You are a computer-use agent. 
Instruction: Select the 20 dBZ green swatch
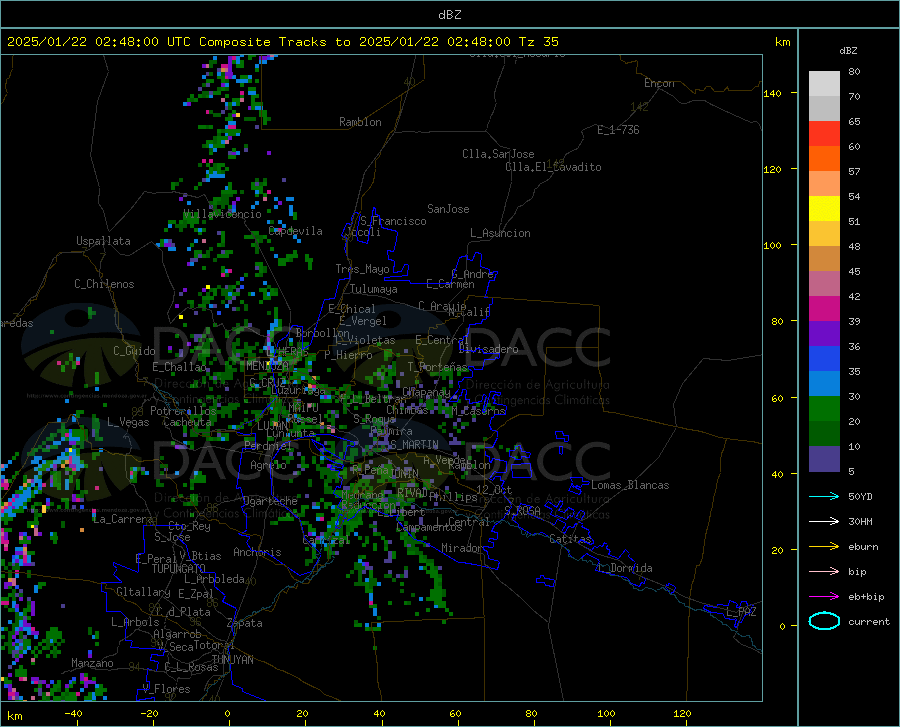pyautogui.click(x=824, y=433)
